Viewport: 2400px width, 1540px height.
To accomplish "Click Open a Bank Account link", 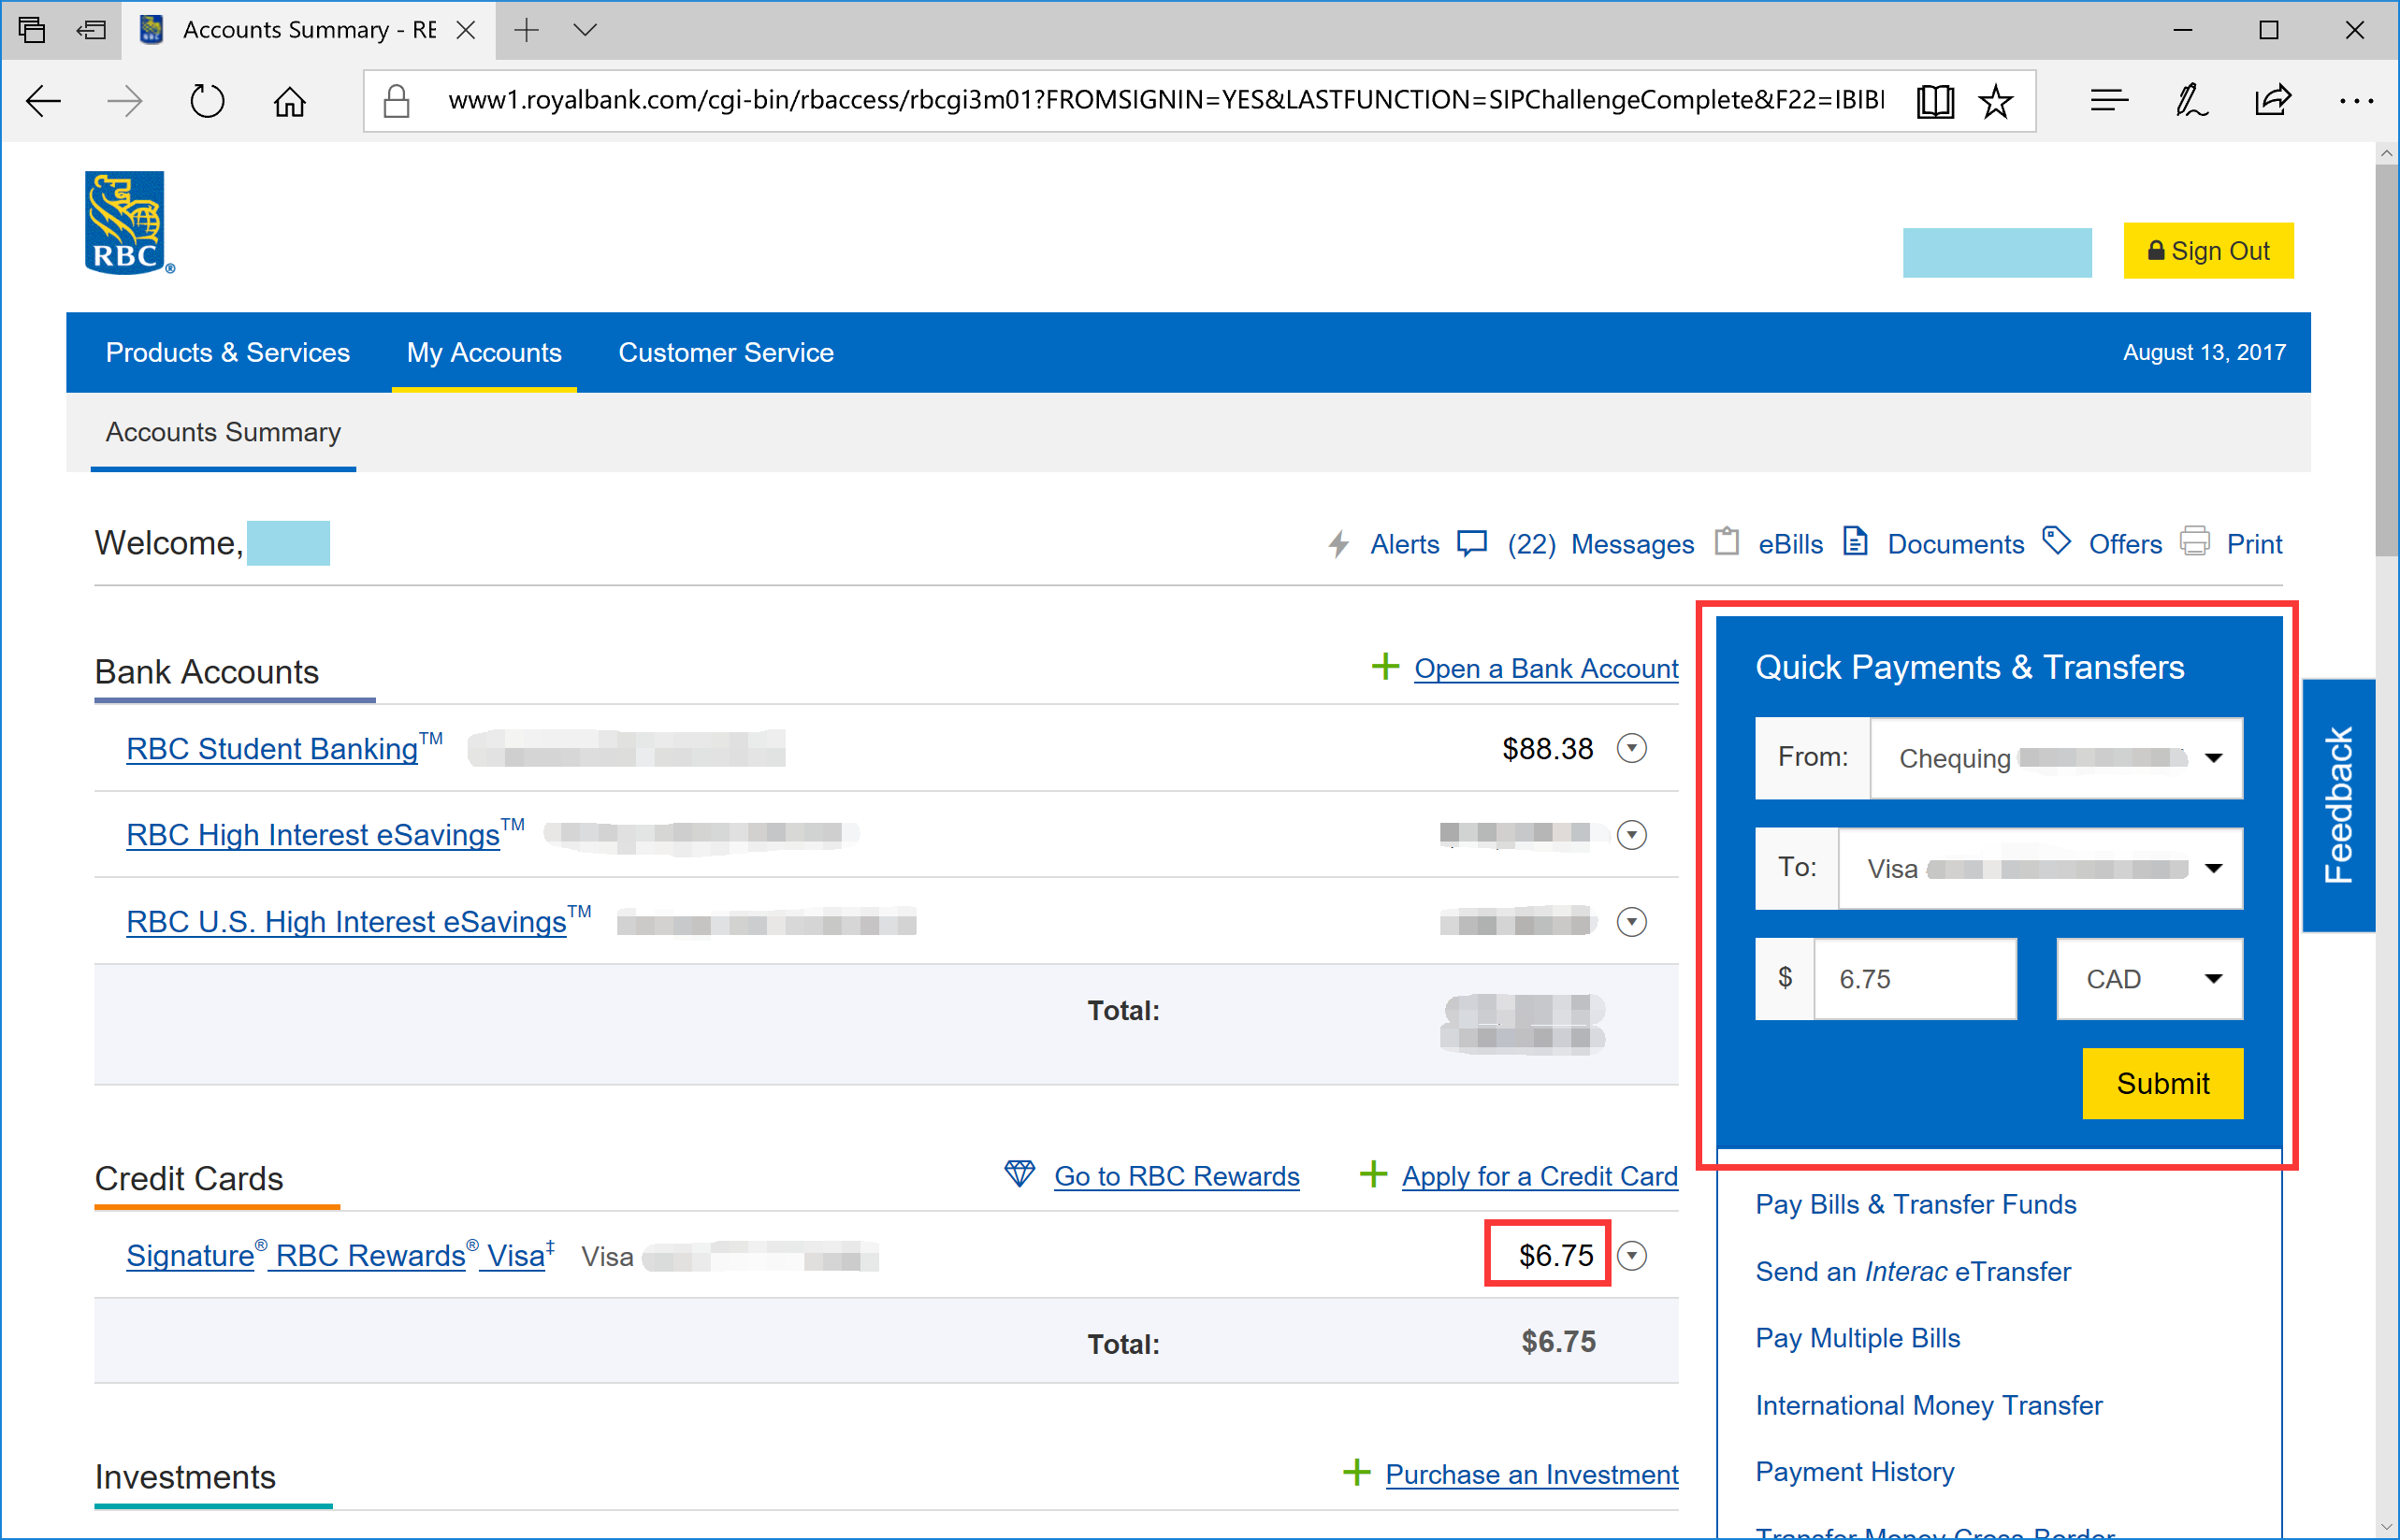I will pyautogui.click(x=1546, y=668).
